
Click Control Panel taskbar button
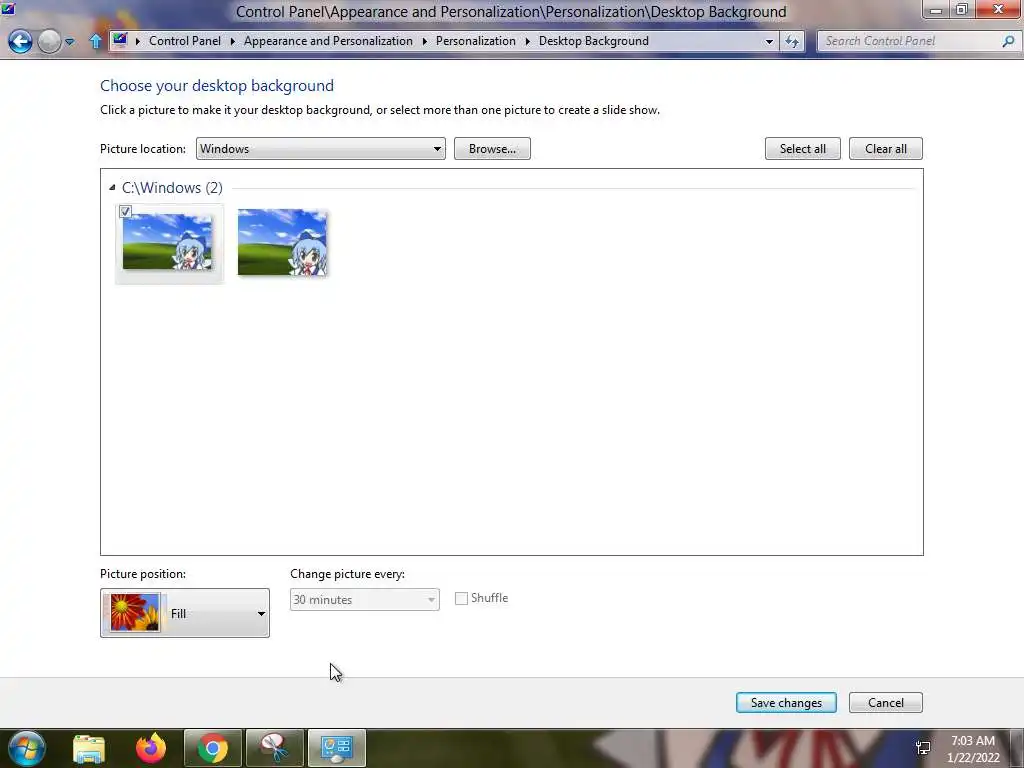[x=337, y=748]
